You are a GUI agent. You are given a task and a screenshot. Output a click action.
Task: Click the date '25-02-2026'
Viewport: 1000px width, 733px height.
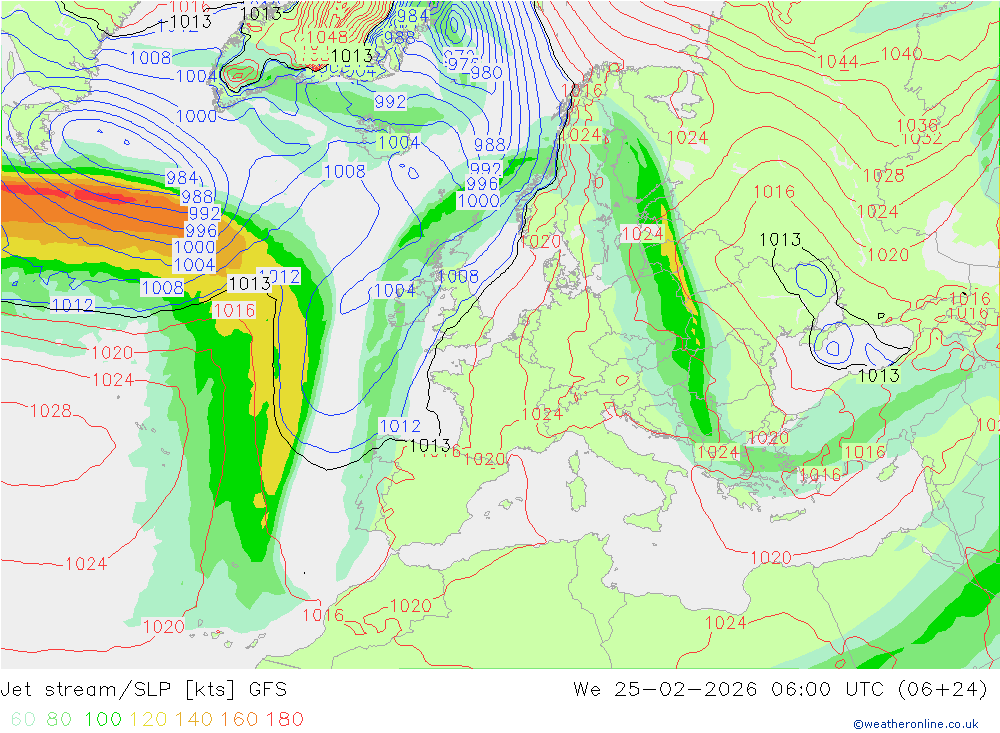pos(686,690)
